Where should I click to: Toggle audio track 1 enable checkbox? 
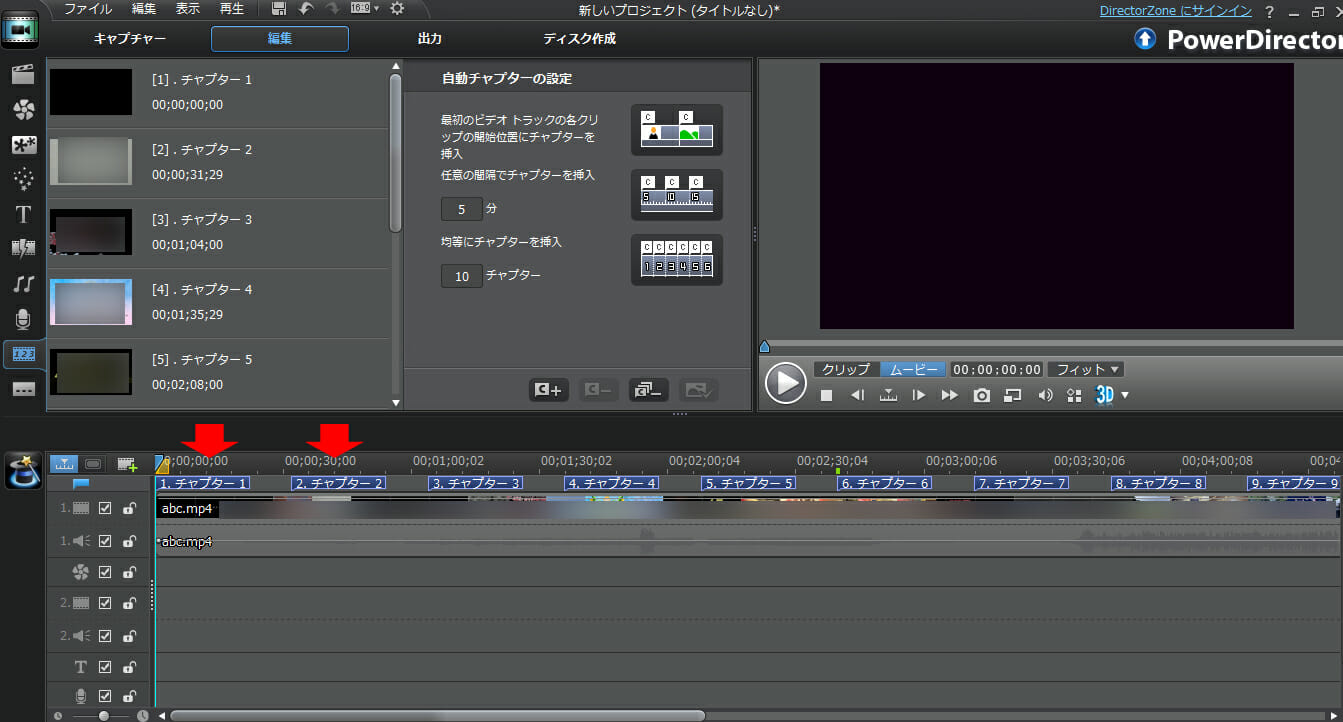pyautogui.click(x=105, y=541)
